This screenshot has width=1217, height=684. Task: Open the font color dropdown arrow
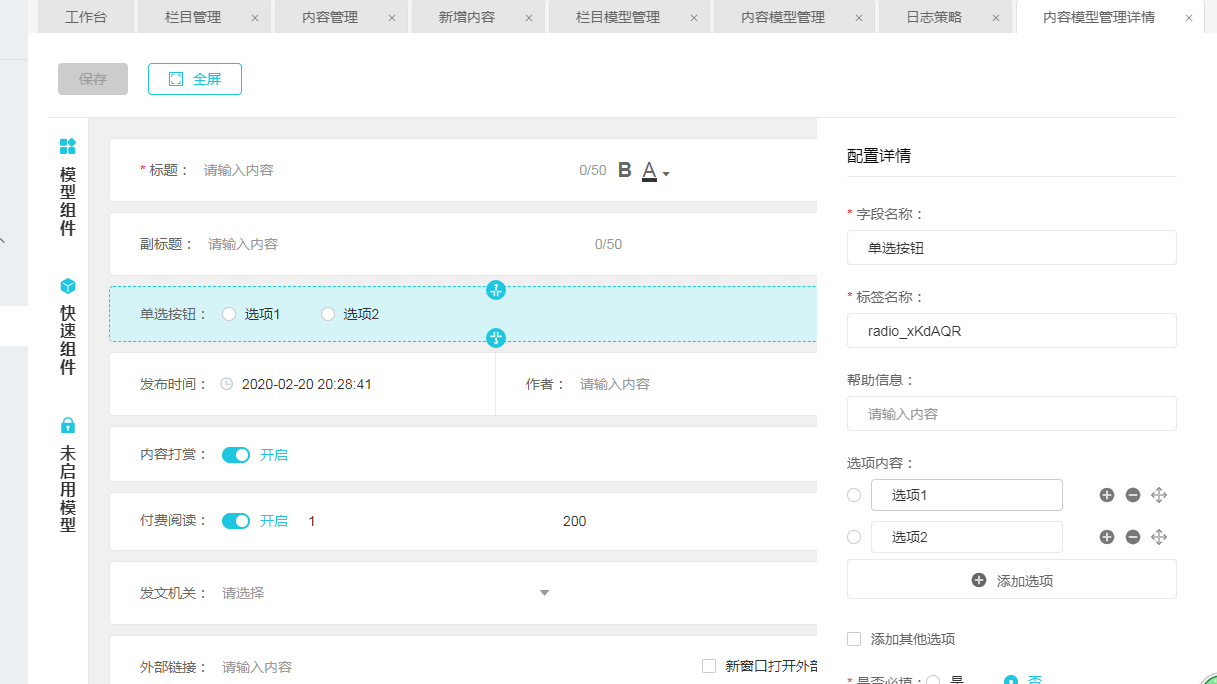pyautogui.click(x=666, y=174)
